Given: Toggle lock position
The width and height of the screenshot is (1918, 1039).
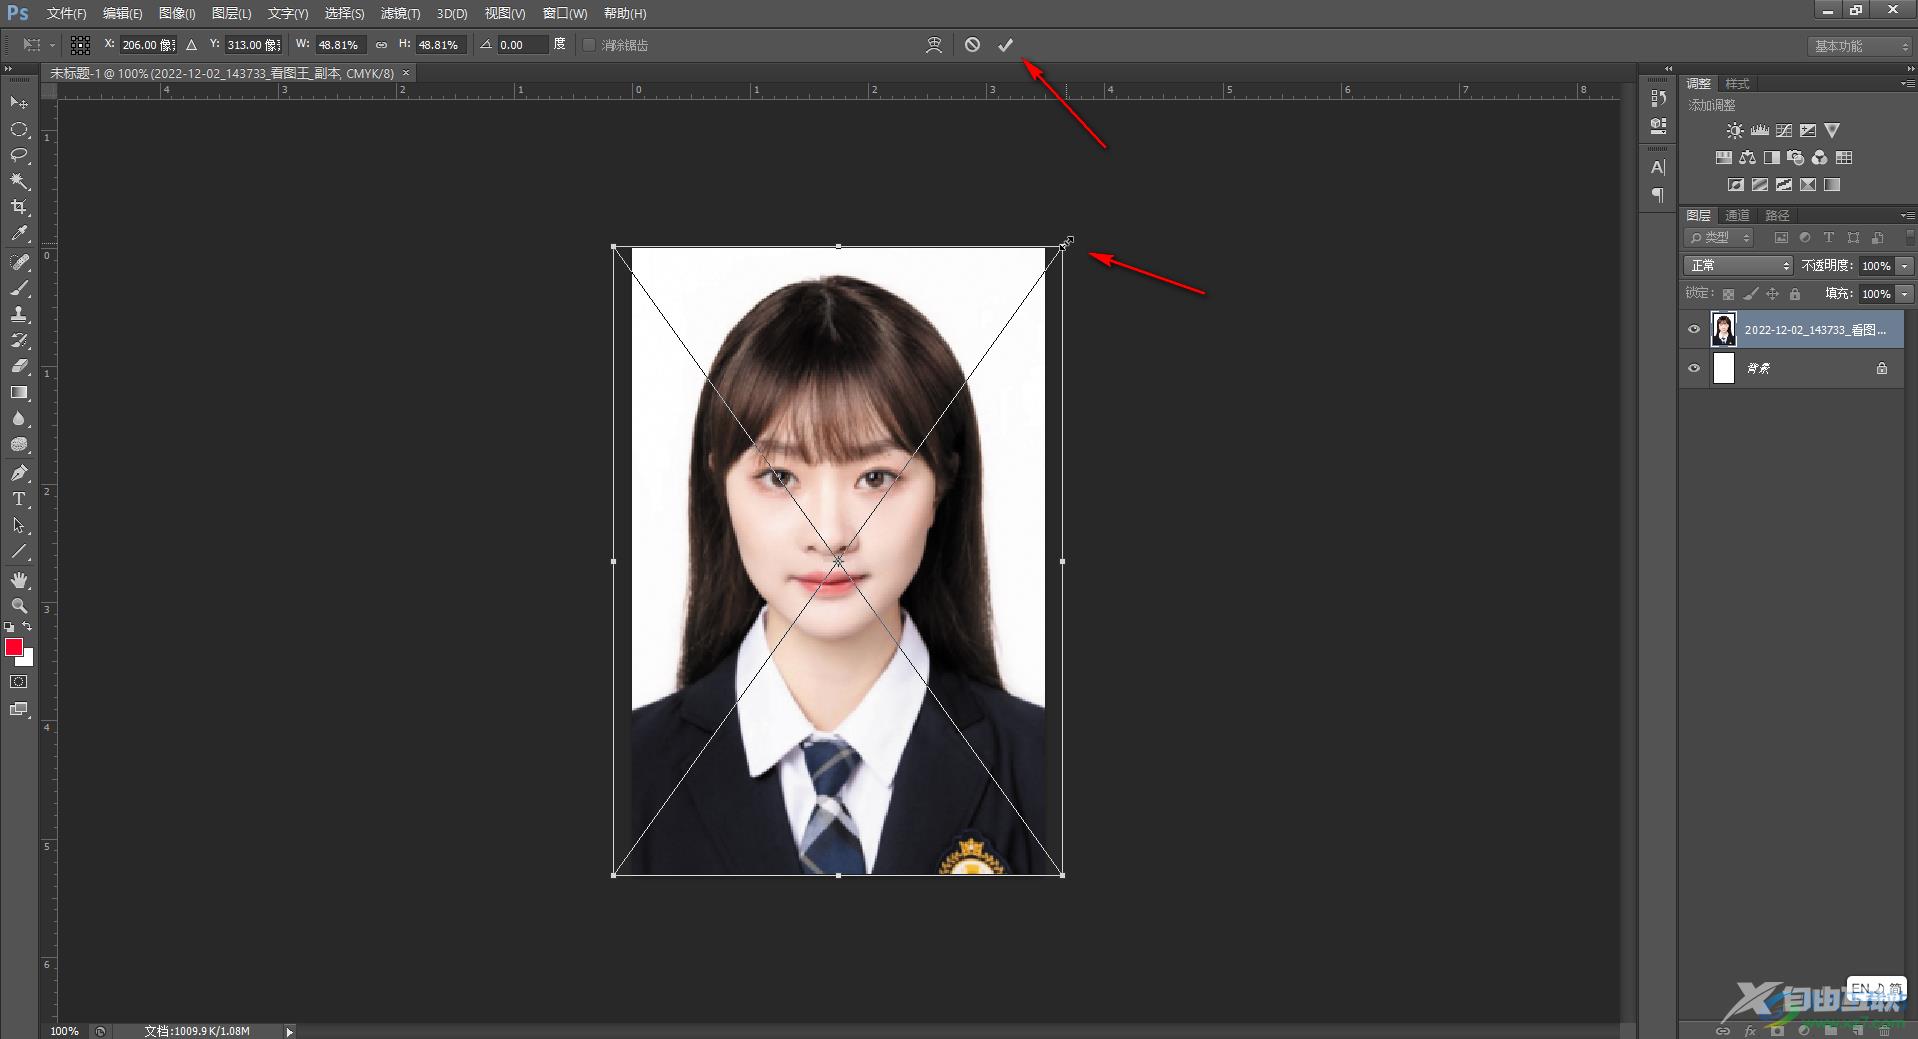Looking at the screenshot, I should 1772,294.
